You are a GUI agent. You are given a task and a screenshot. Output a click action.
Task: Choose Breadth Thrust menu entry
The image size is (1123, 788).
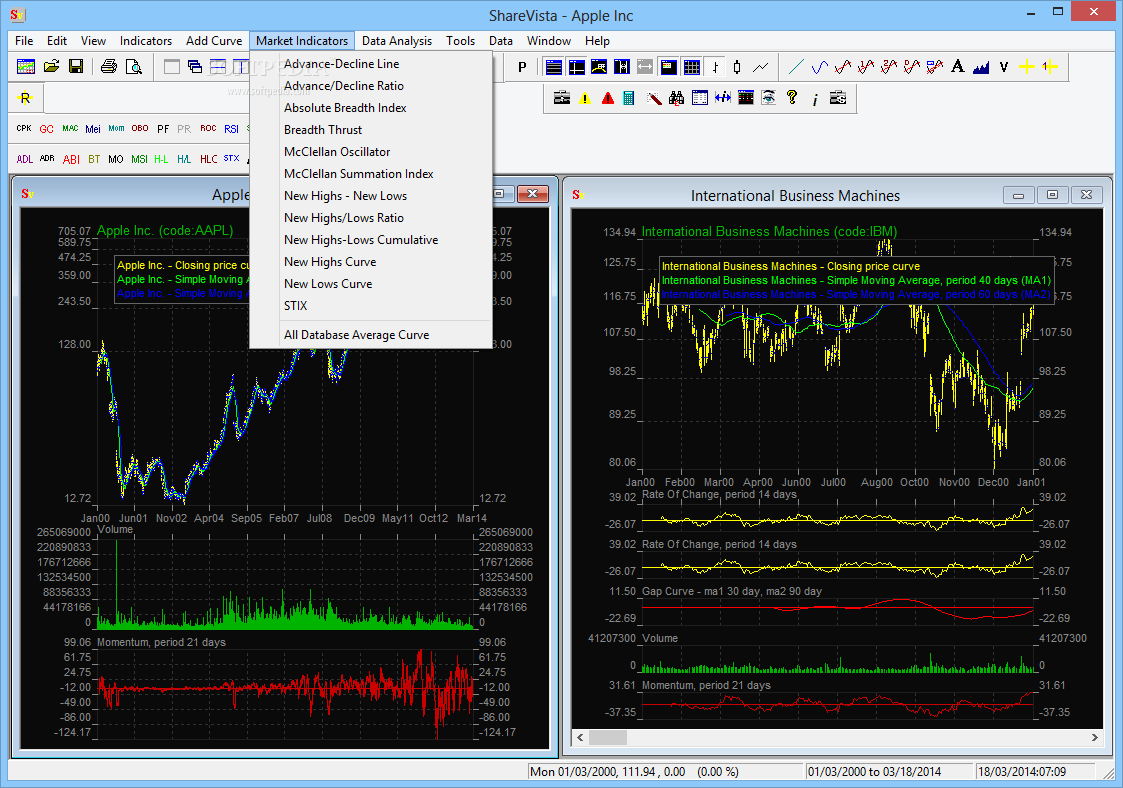pyautogui.click(x=371, y=130)
